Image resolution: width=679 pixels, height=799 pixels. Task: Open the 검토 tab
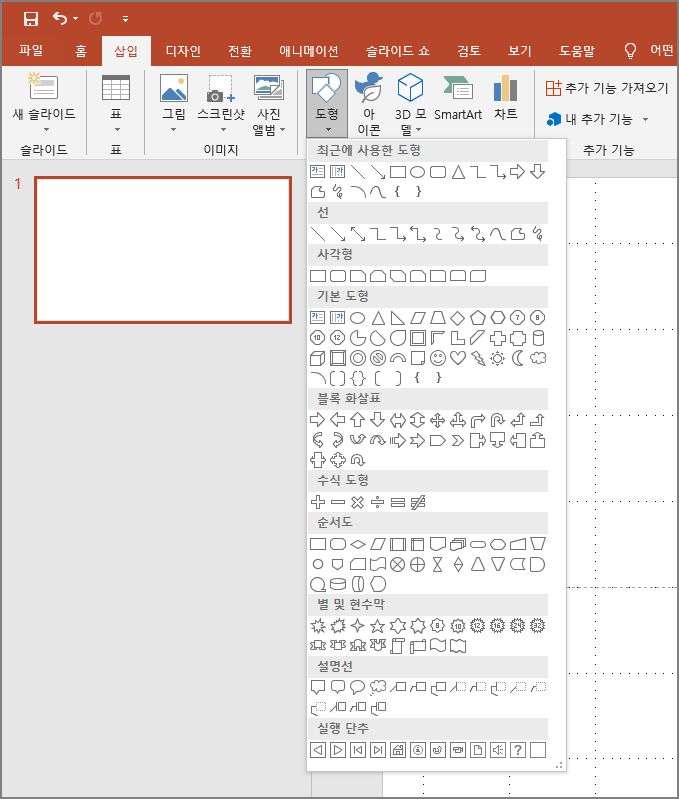469,50
